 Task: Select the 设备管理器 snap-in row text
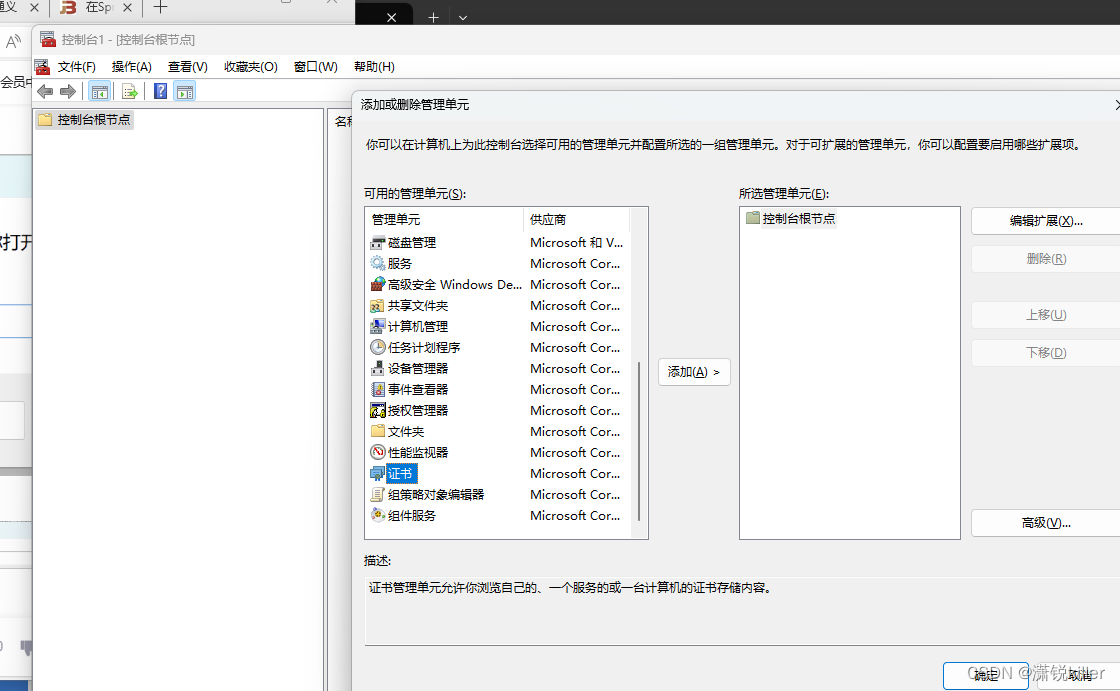coord(418,369)
